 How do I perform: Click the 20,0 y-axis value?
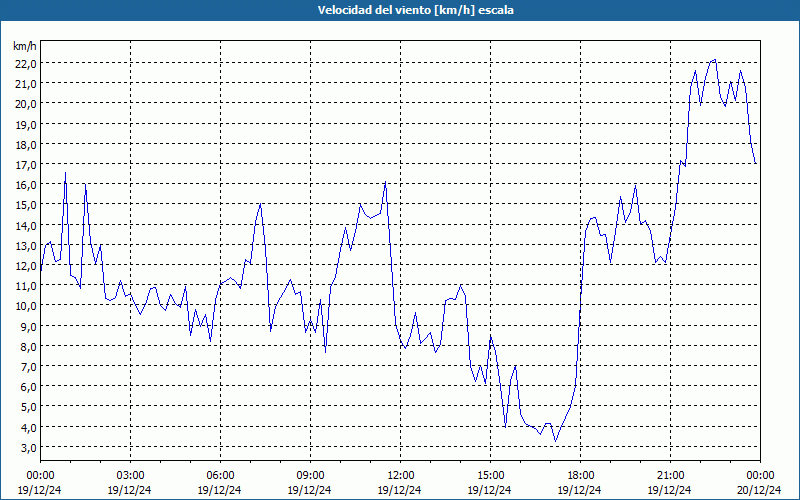[x=26, y=104]
